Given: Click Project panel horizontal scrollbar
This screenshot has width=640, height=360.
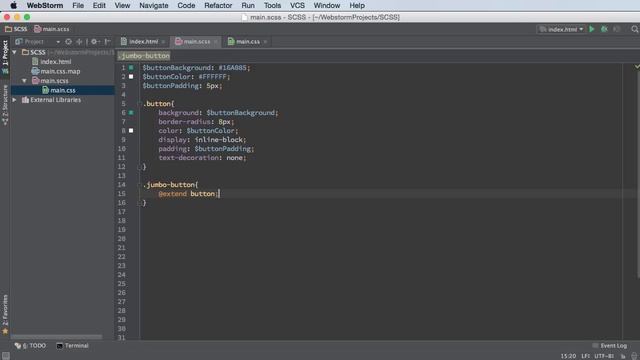Looking at the screenshot, I should coord(57,337).
